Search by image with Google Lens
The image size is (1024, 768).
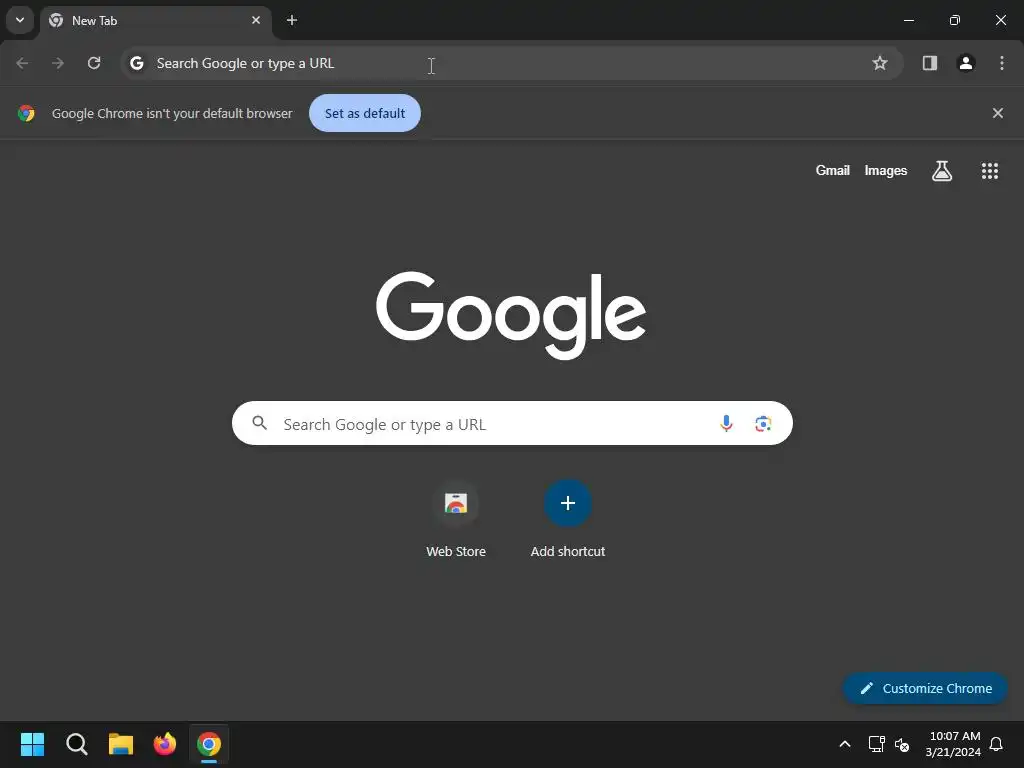point(763,424)
